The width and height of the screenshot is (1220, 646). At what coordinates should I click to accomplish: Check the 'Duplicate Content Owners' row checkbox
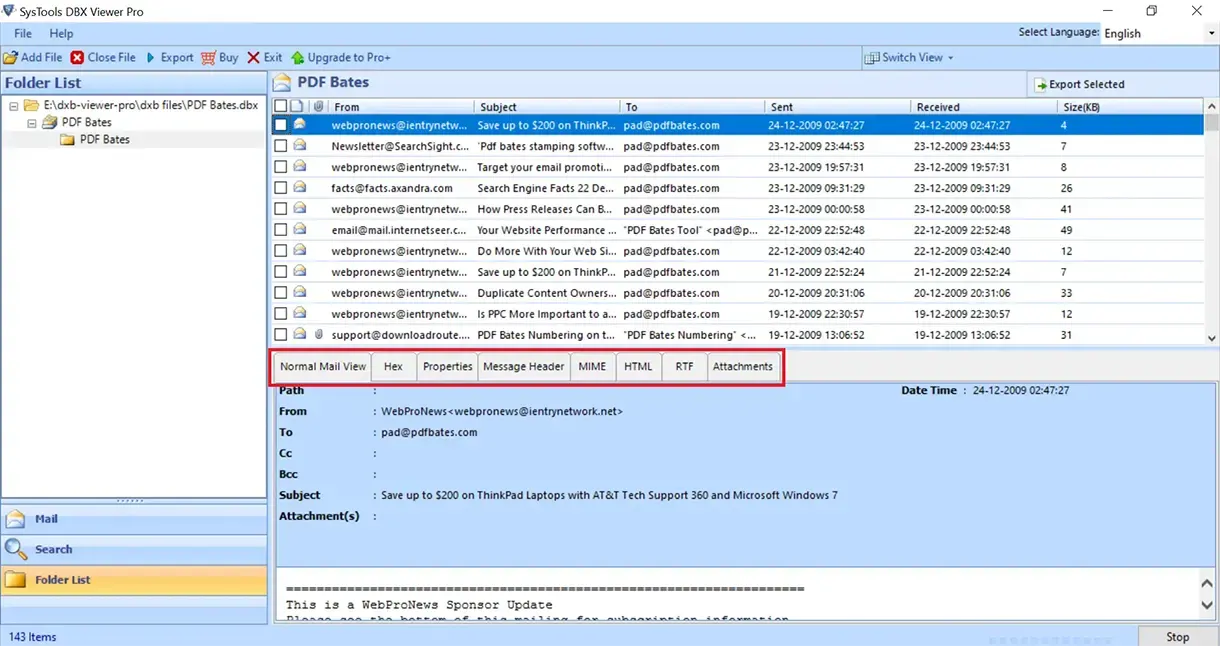(x=281, y=293)
